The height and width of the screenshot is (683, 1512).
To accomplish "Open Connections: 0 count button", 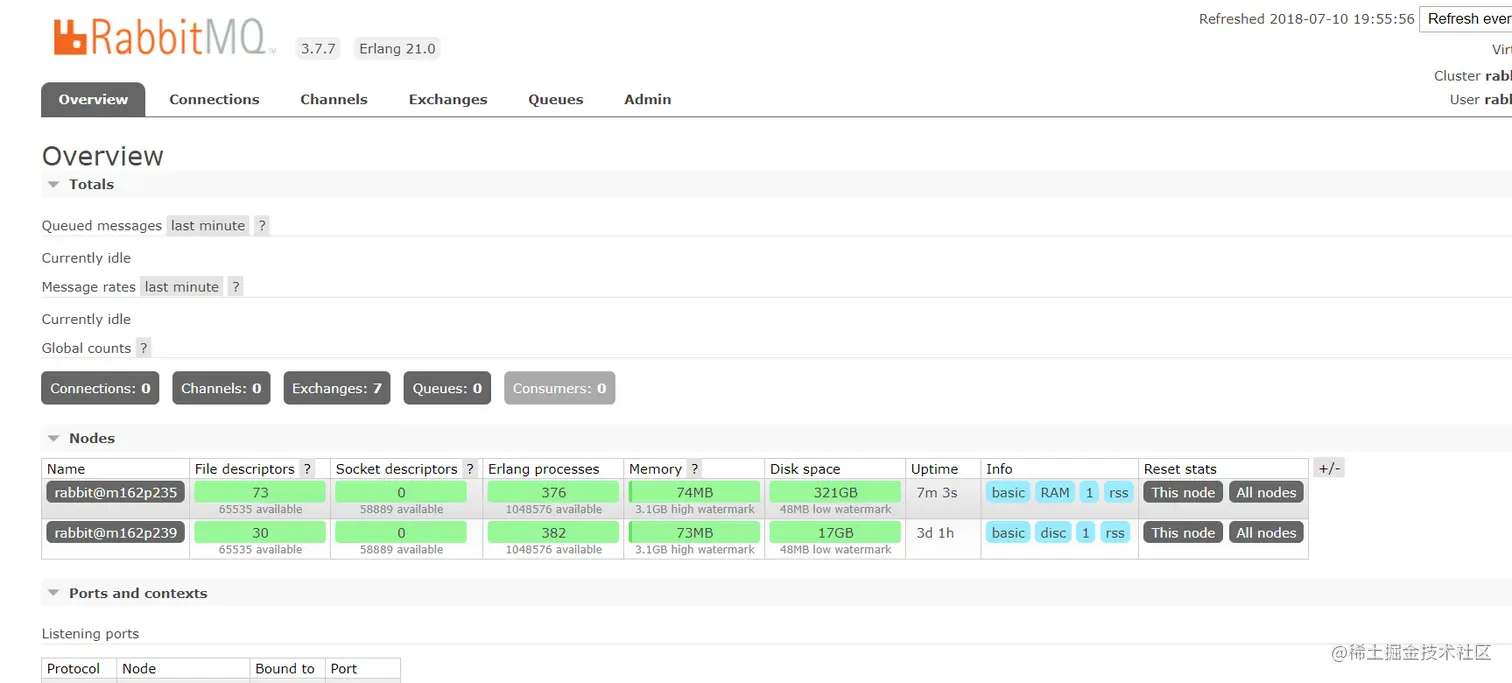I will click(x=101, y=388).
